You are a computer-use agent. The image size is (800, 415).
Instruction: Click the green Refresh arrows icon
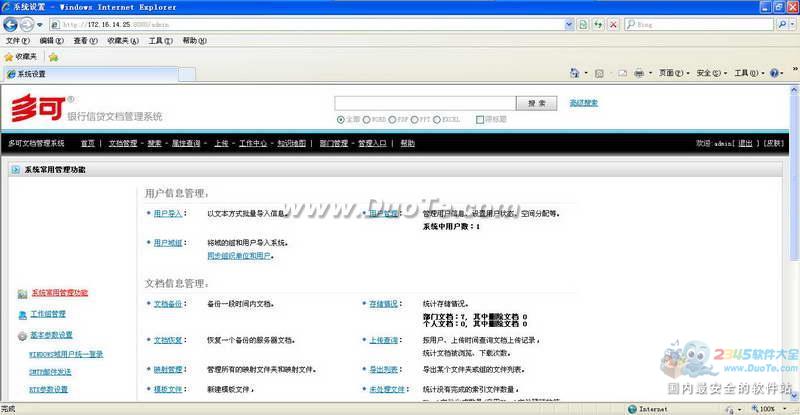[598, 24]
